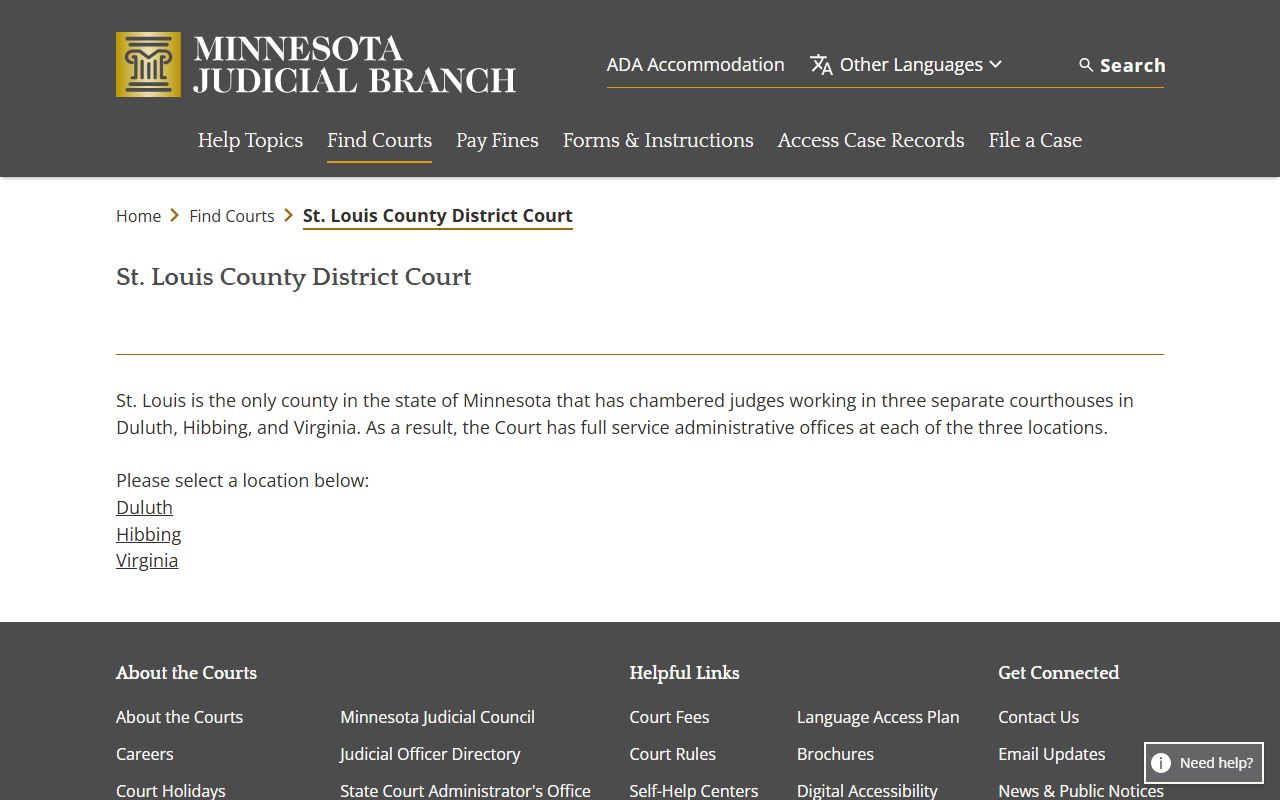
Task: Click the St. Louis County District Court heading
Action: (293, 277)
